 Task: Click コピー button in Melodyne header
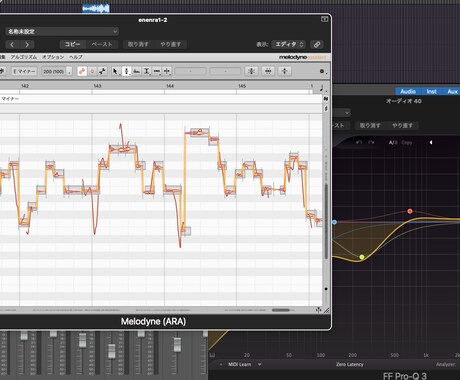pyautogui.click(x=73, y=44)
